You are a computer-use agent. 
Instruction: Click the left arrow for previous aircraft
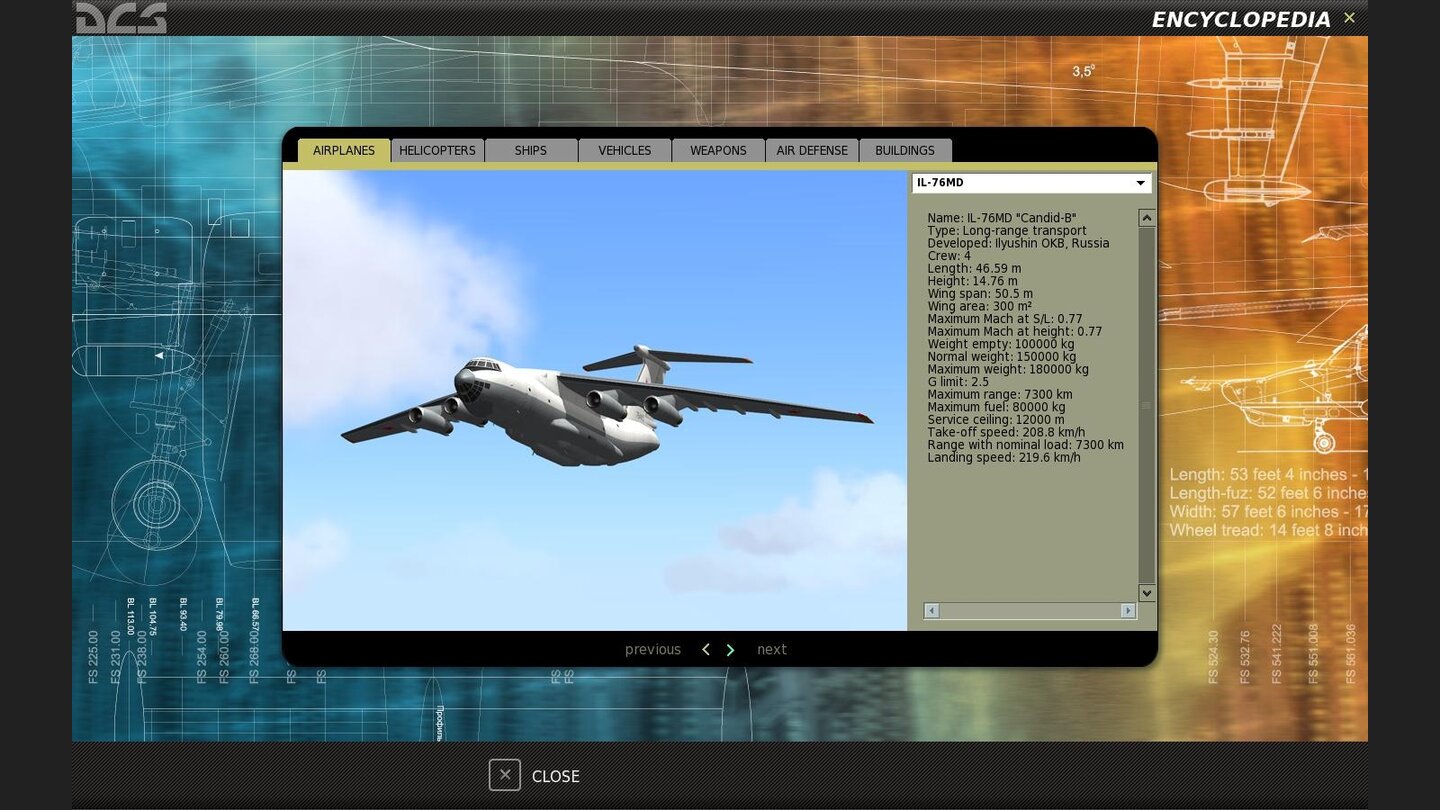(705, 650)
